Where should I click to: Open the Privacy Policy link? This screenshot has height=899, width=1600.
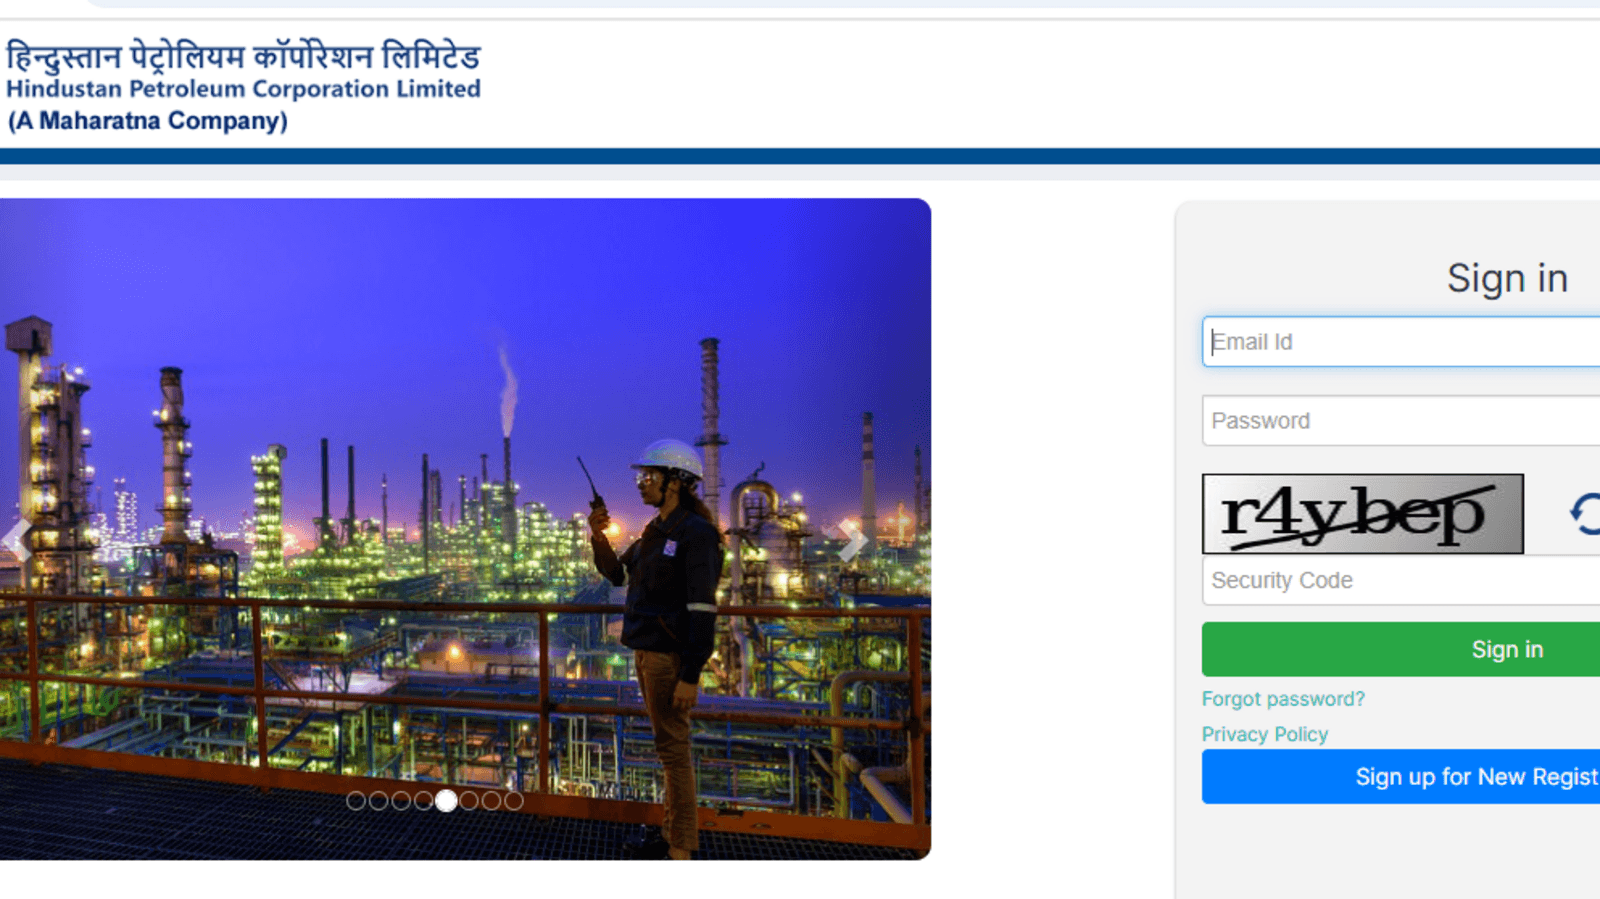coord(1265,734)
